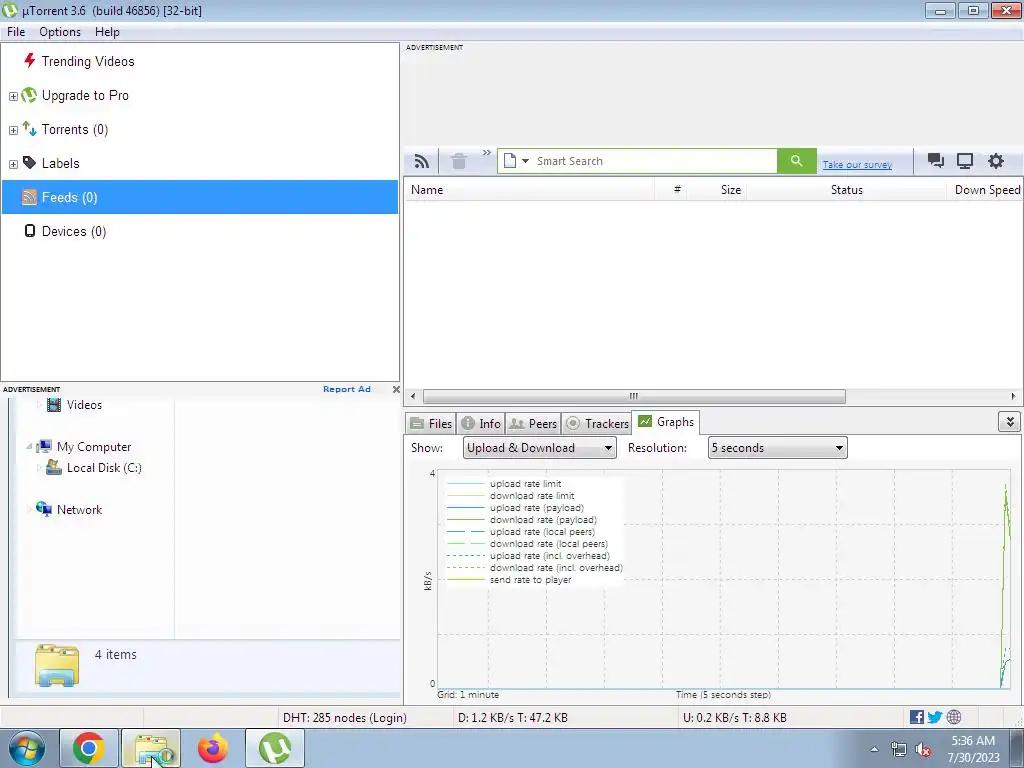Click the taskbar clock 5:36 AM
This screenshot has height=768, width=1024.
[973, 748]
